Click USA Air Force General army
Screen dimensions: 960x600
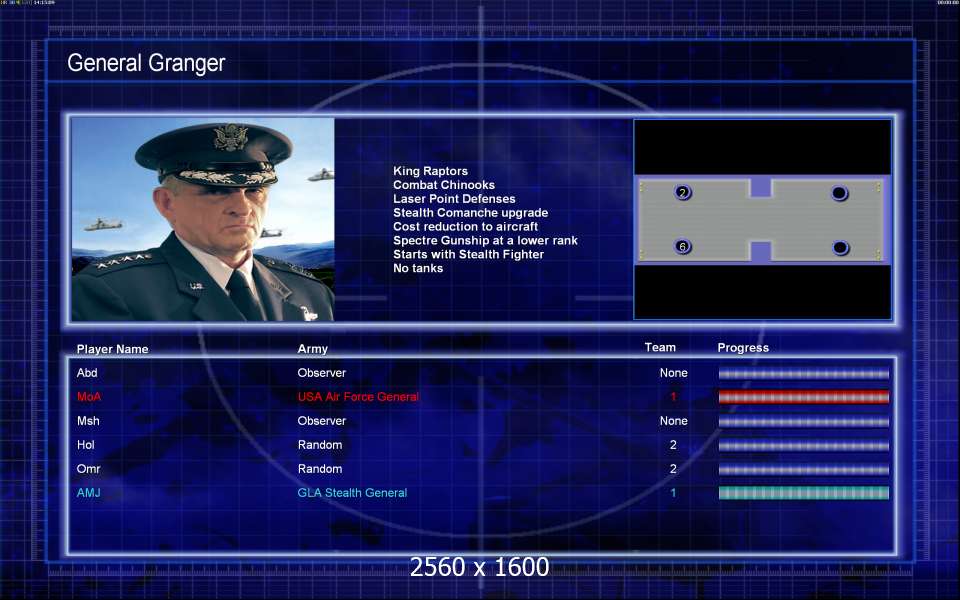click(x=358, y=397)
